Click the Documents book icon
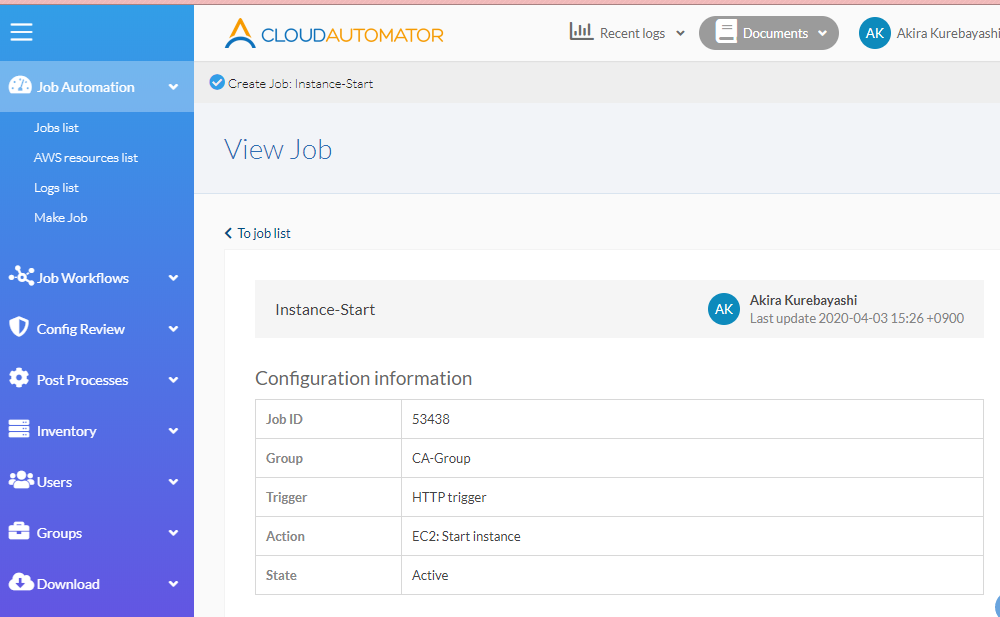This screenshot has width=1000, height=617. click(726, 32)
